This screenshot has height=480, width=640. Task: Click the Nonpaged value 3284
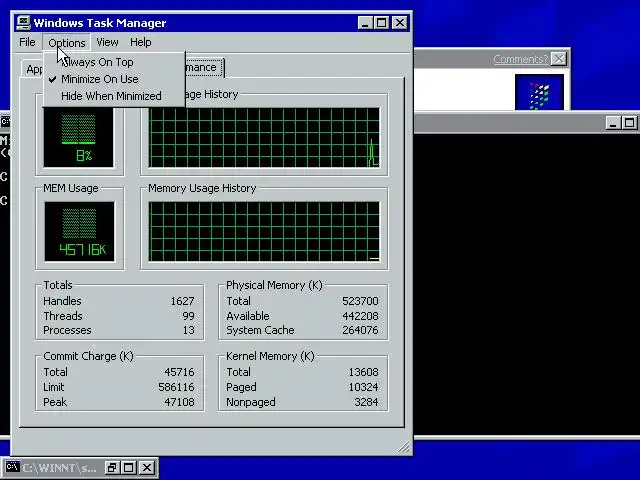[x=366, y=402]
